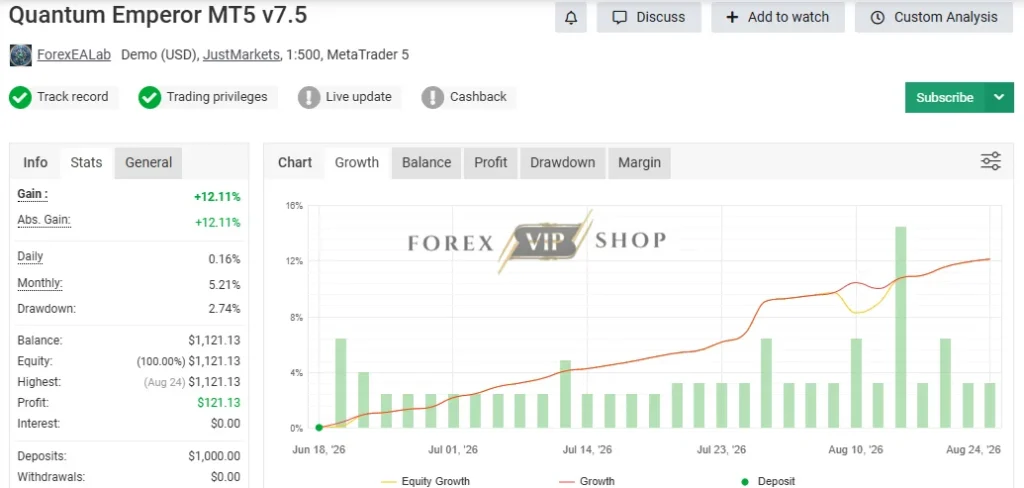The image size is (1024, 488).
Task: Switch to the General tab
Action: pyautogui.click(x=148, y=163)
